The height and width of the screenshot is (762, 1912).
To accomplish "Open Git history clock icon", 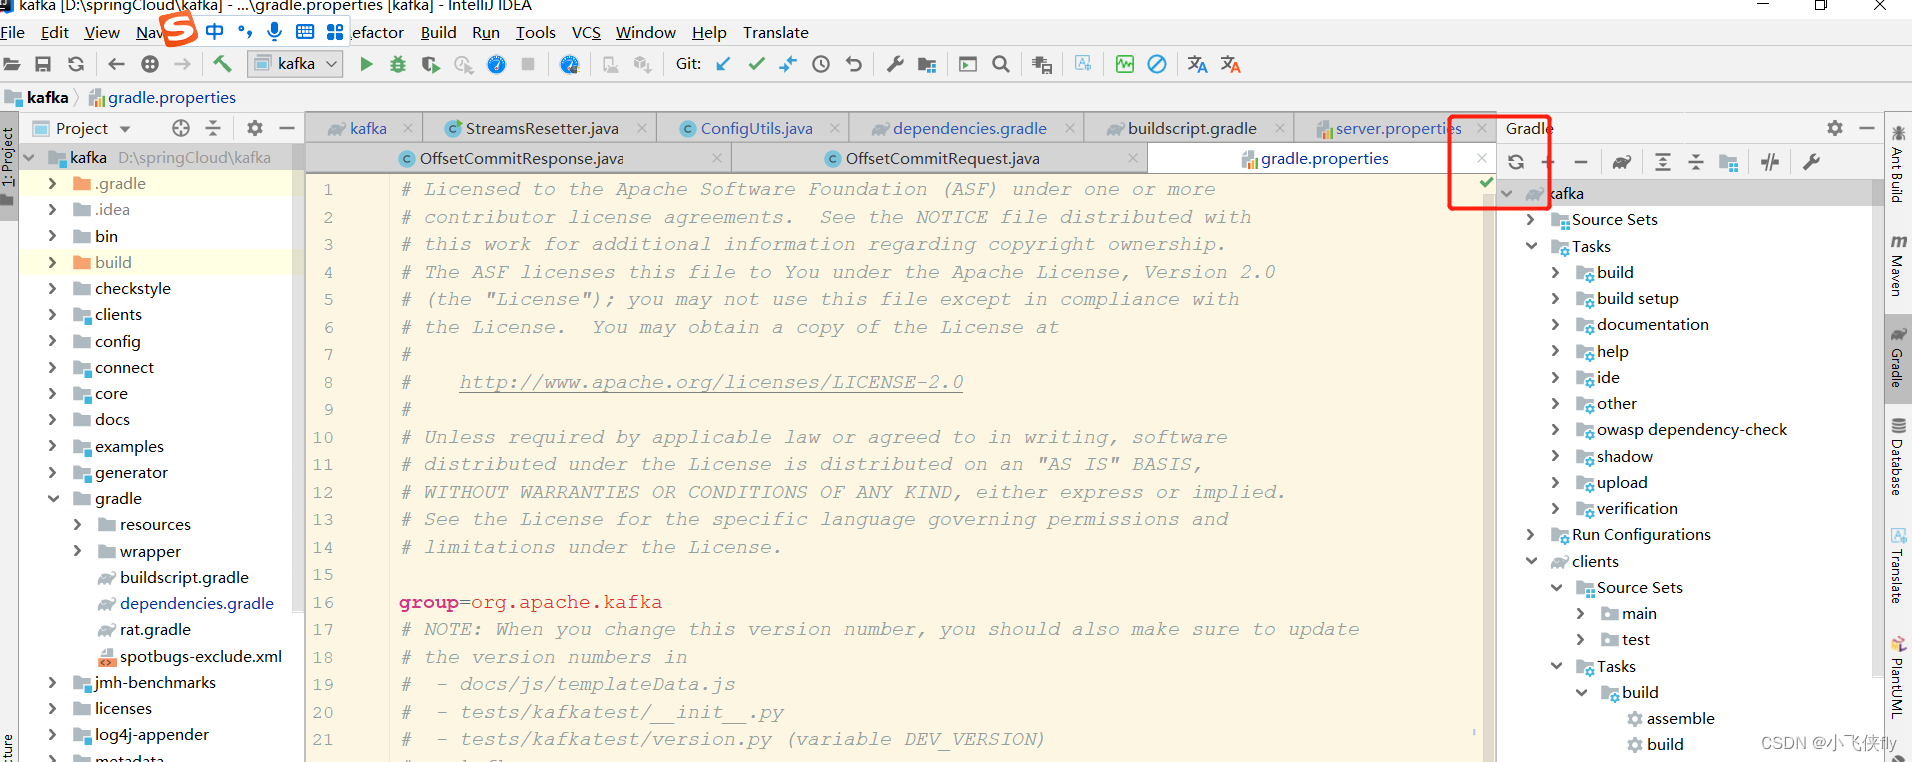I will click(821, 64).
